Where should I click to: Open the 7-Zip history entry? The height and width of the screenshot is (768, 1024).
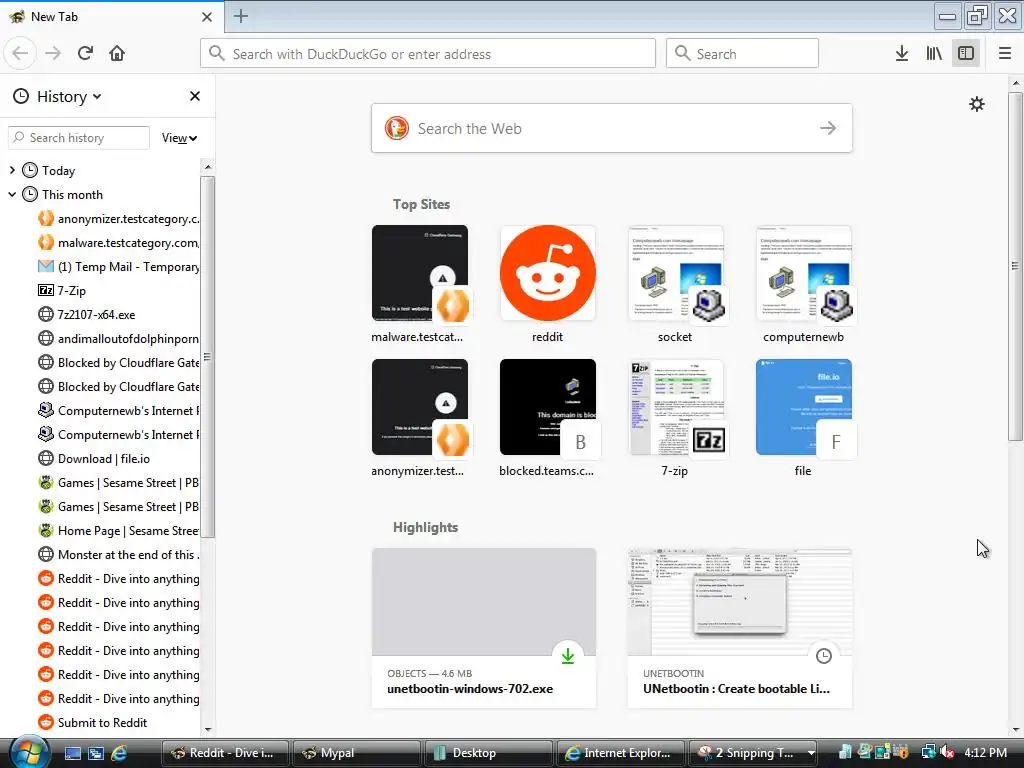click(63, 291)
